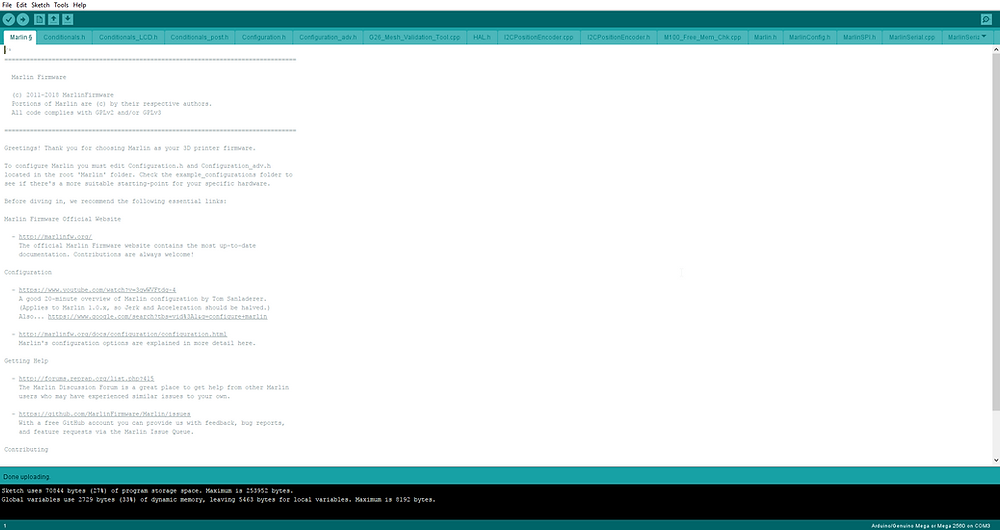Open the Edit menu
This screenshot has height=530, width=1000.
click(21, 4)
